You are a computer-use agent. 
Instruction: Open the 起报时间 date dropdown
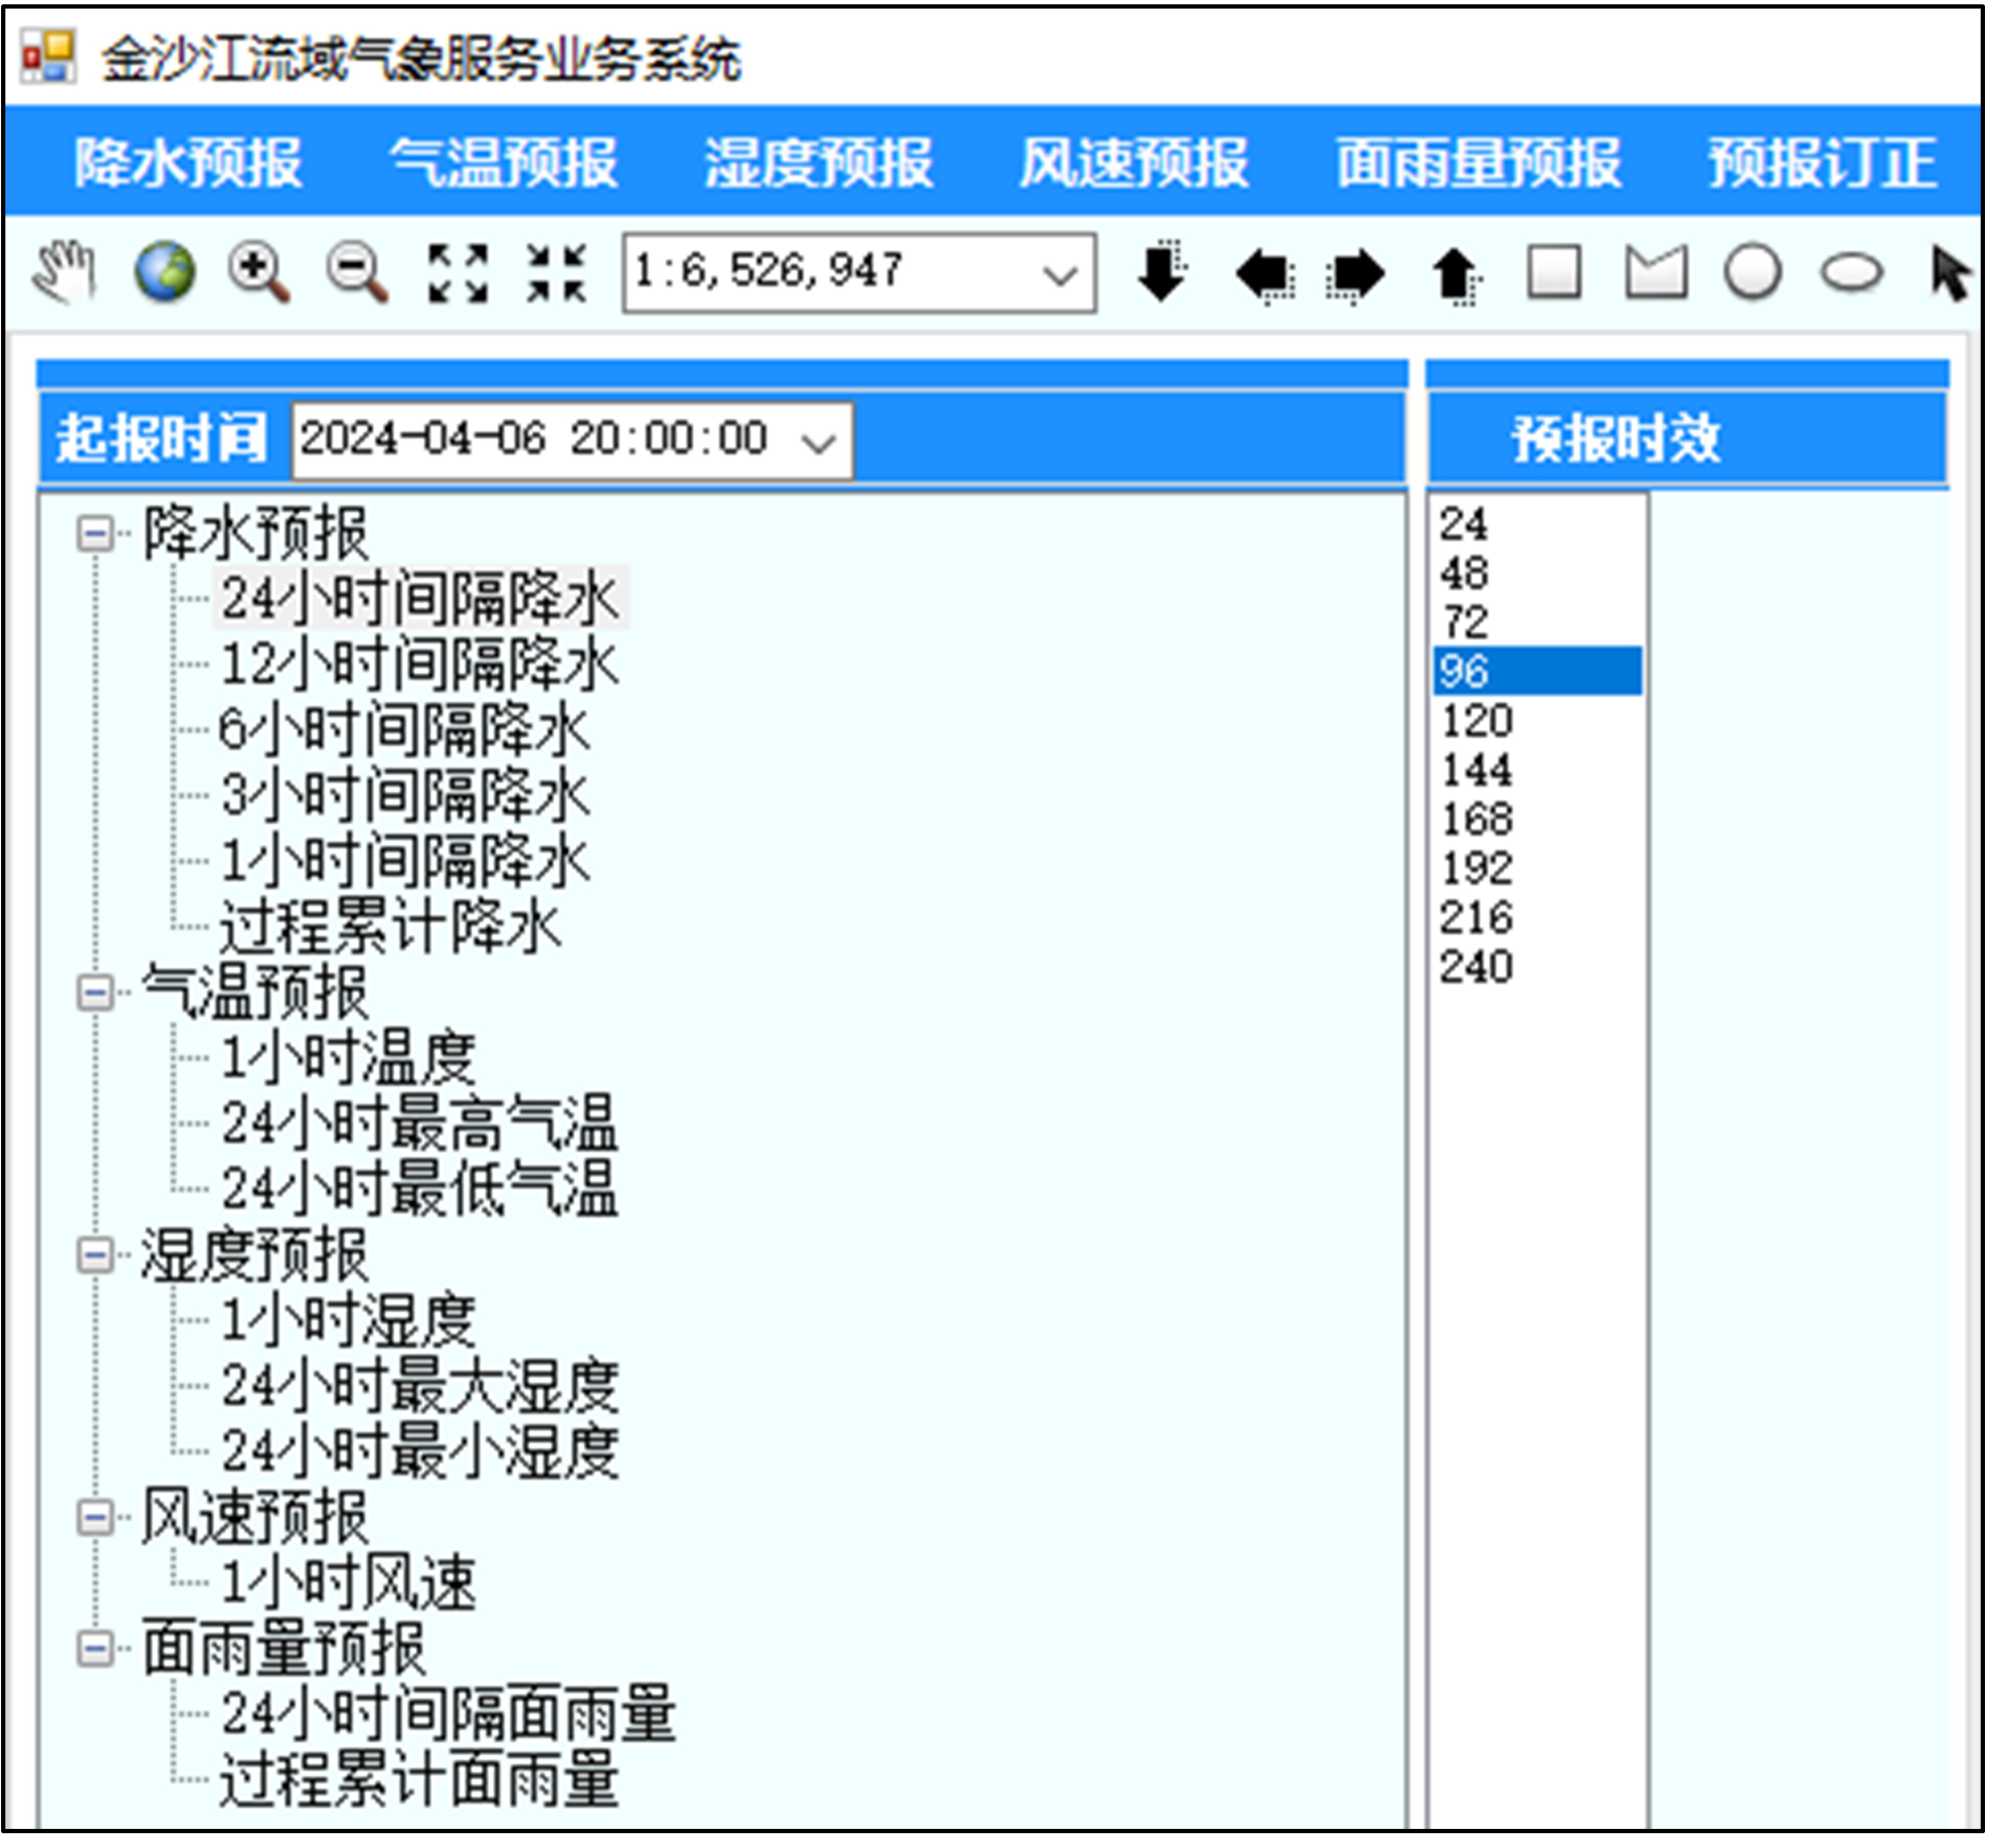(x=820, y=441)
